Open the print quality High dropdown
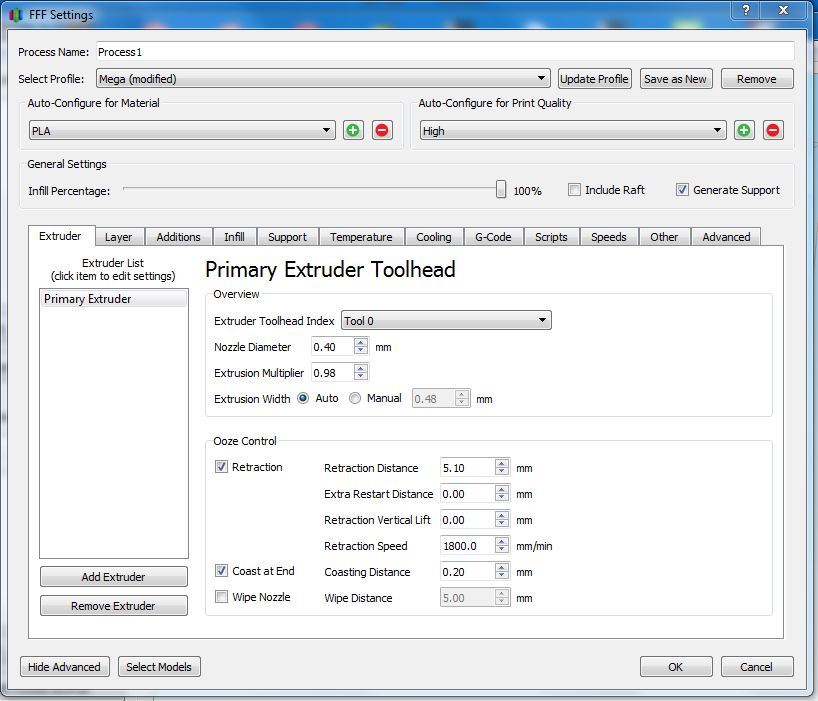This screenshot has height=701, width=818. point(572,131)
